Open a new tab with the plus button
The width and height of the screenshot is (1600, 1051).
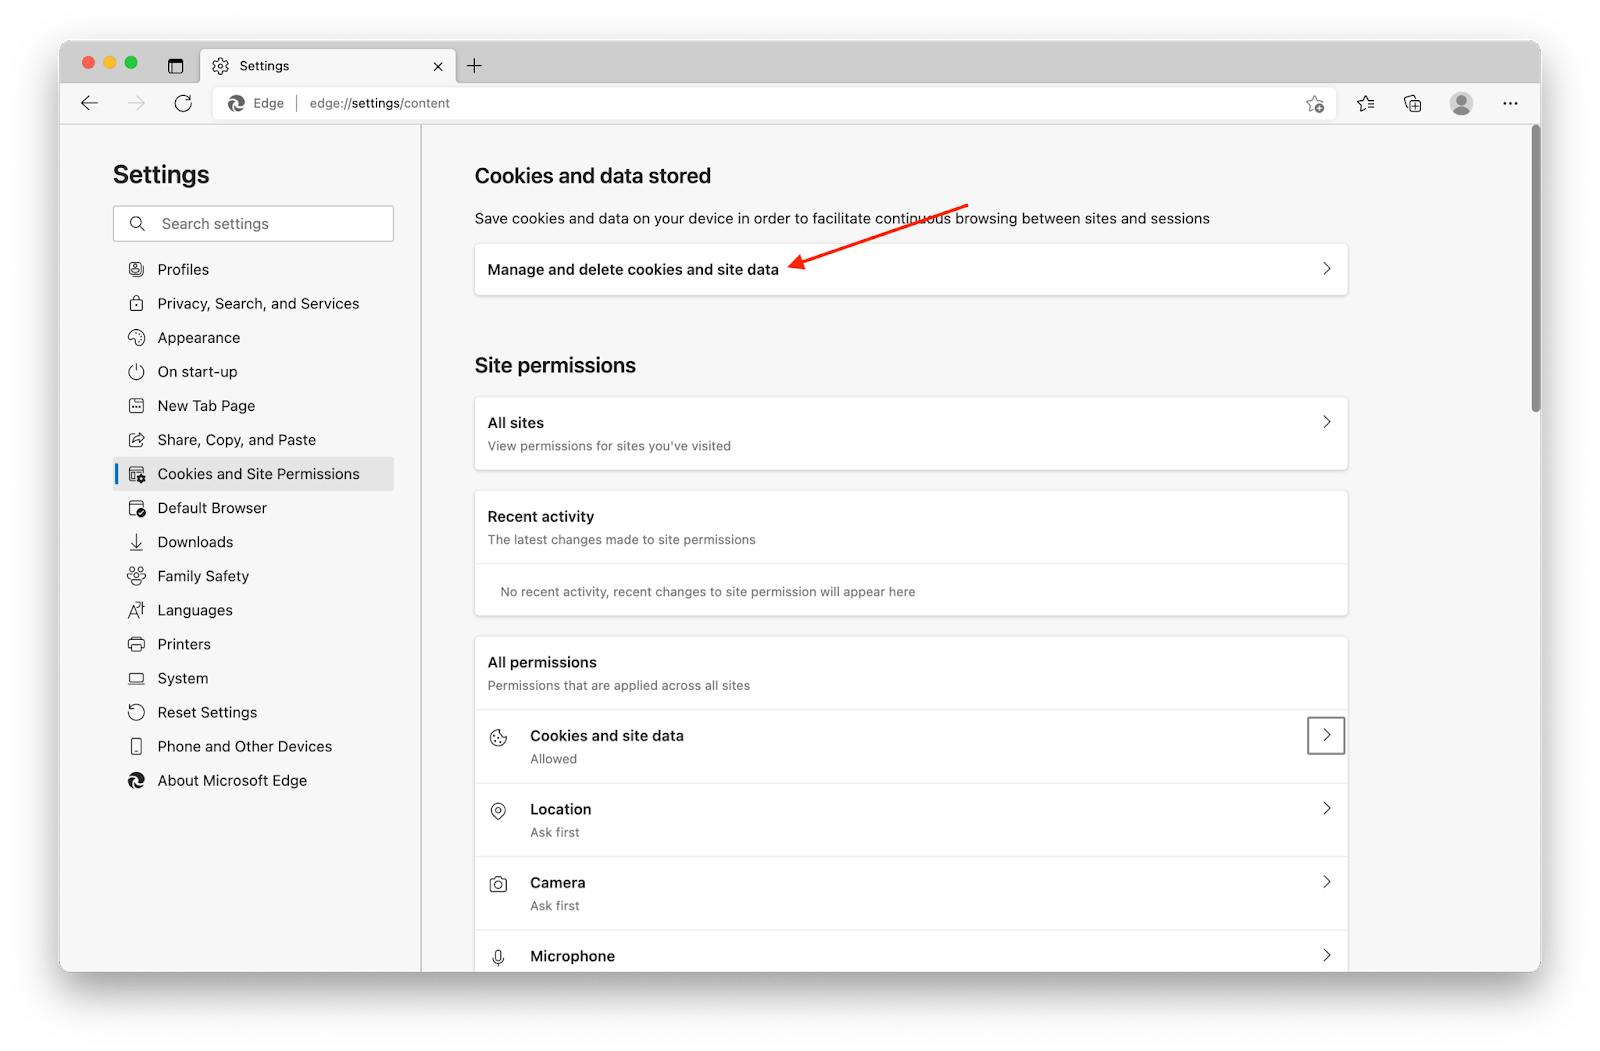(474, 66)
